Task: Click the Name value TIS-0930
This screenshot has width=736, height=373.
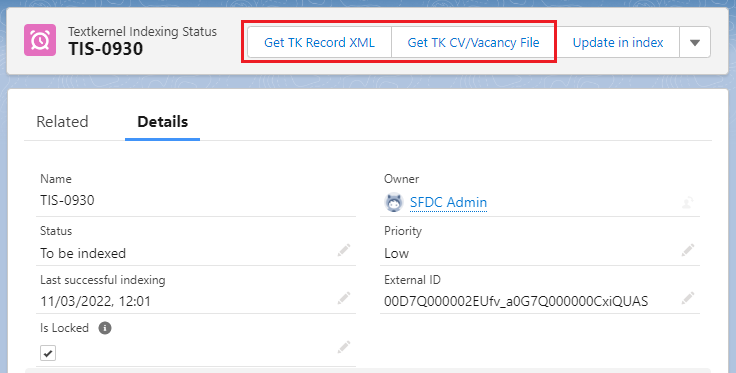Action: click(67, 200)
